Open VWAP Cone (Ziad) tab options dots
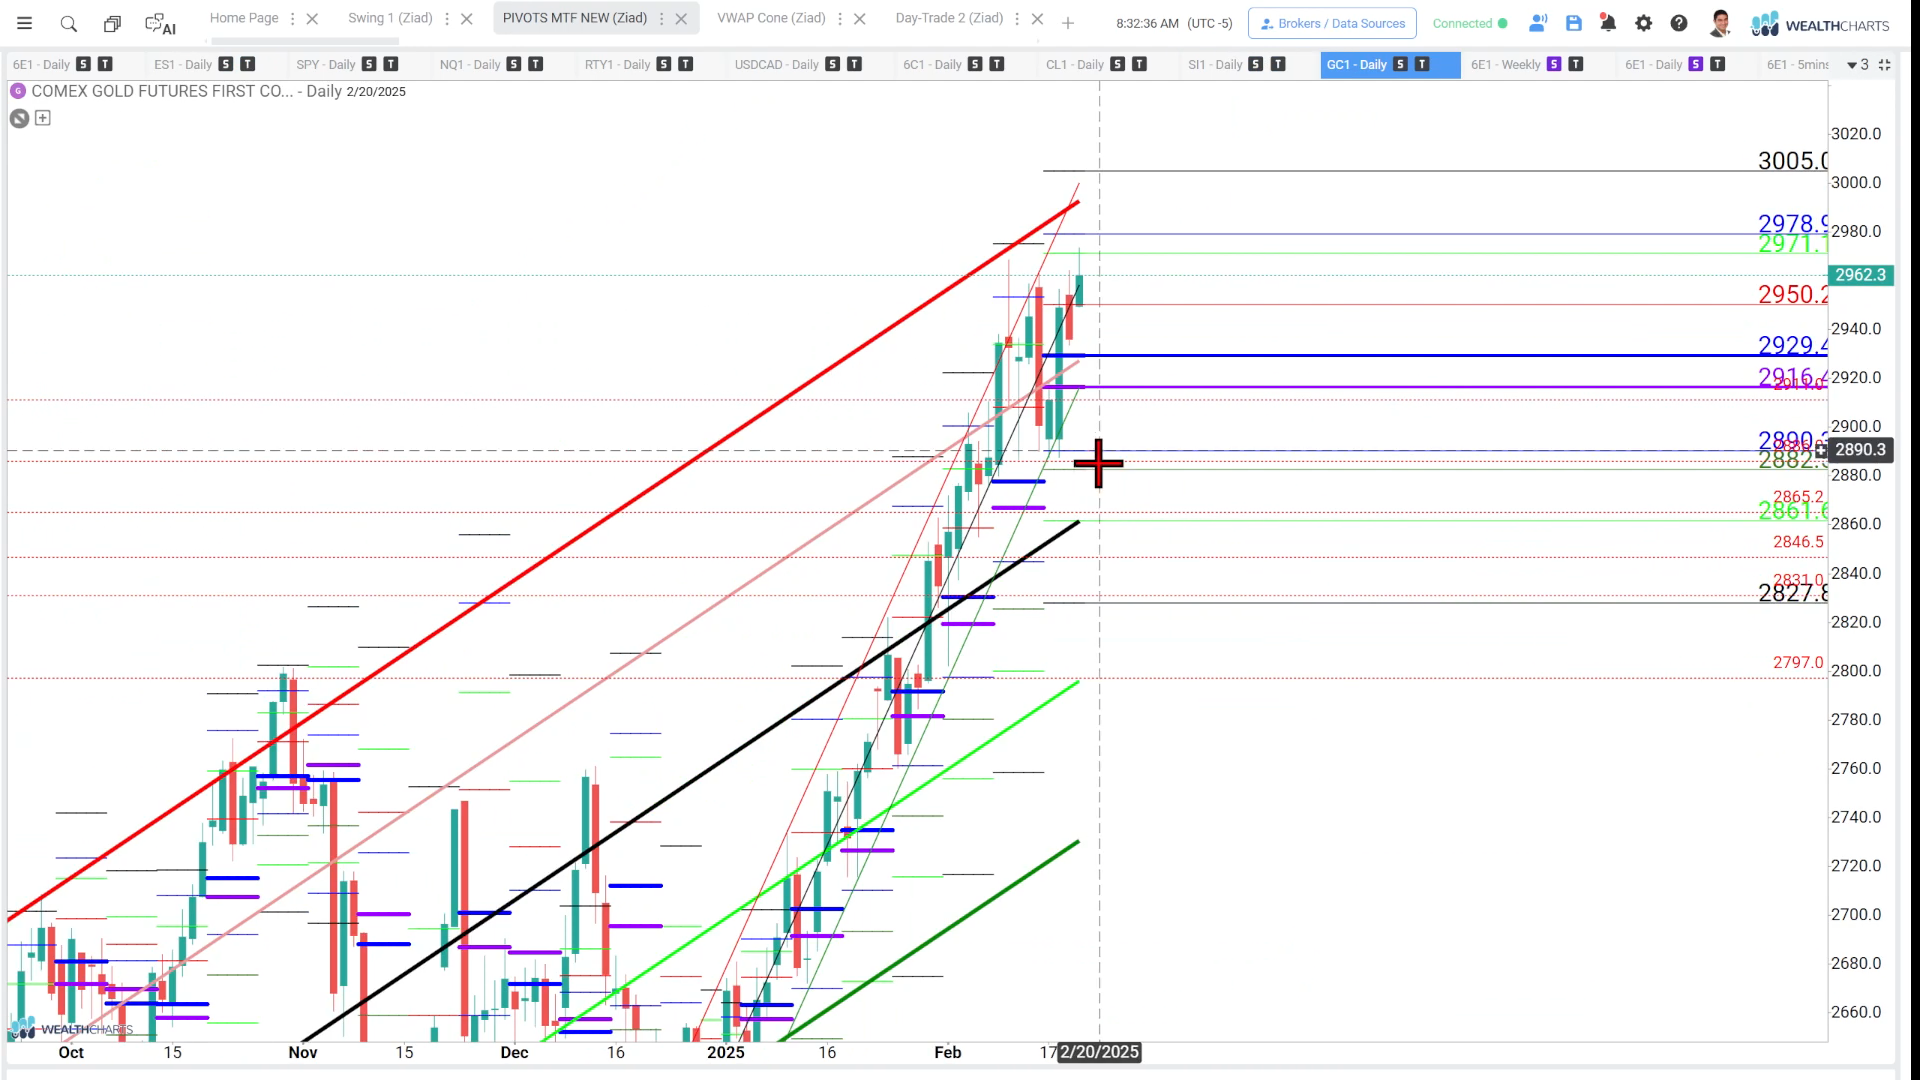 coord(839,18)
